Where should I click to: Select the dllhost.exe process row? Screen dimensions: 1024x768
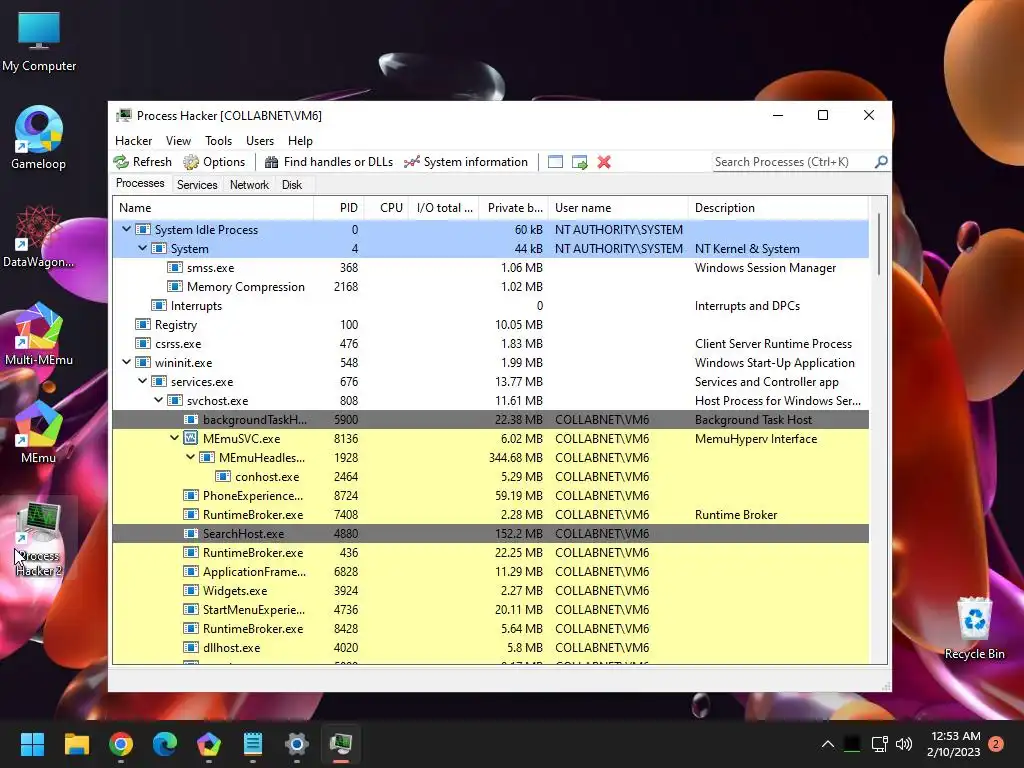(x=490, y=647)
